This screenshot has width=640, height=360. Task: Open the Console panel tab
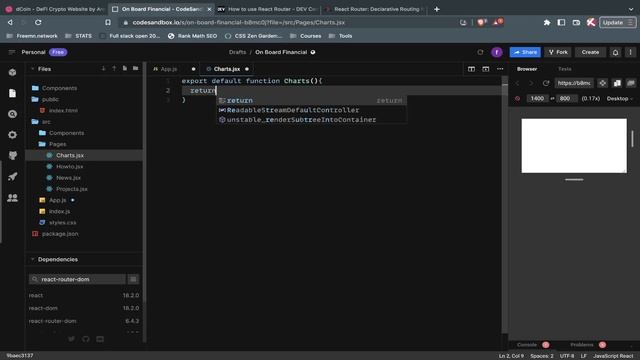(x=527, y=345)
